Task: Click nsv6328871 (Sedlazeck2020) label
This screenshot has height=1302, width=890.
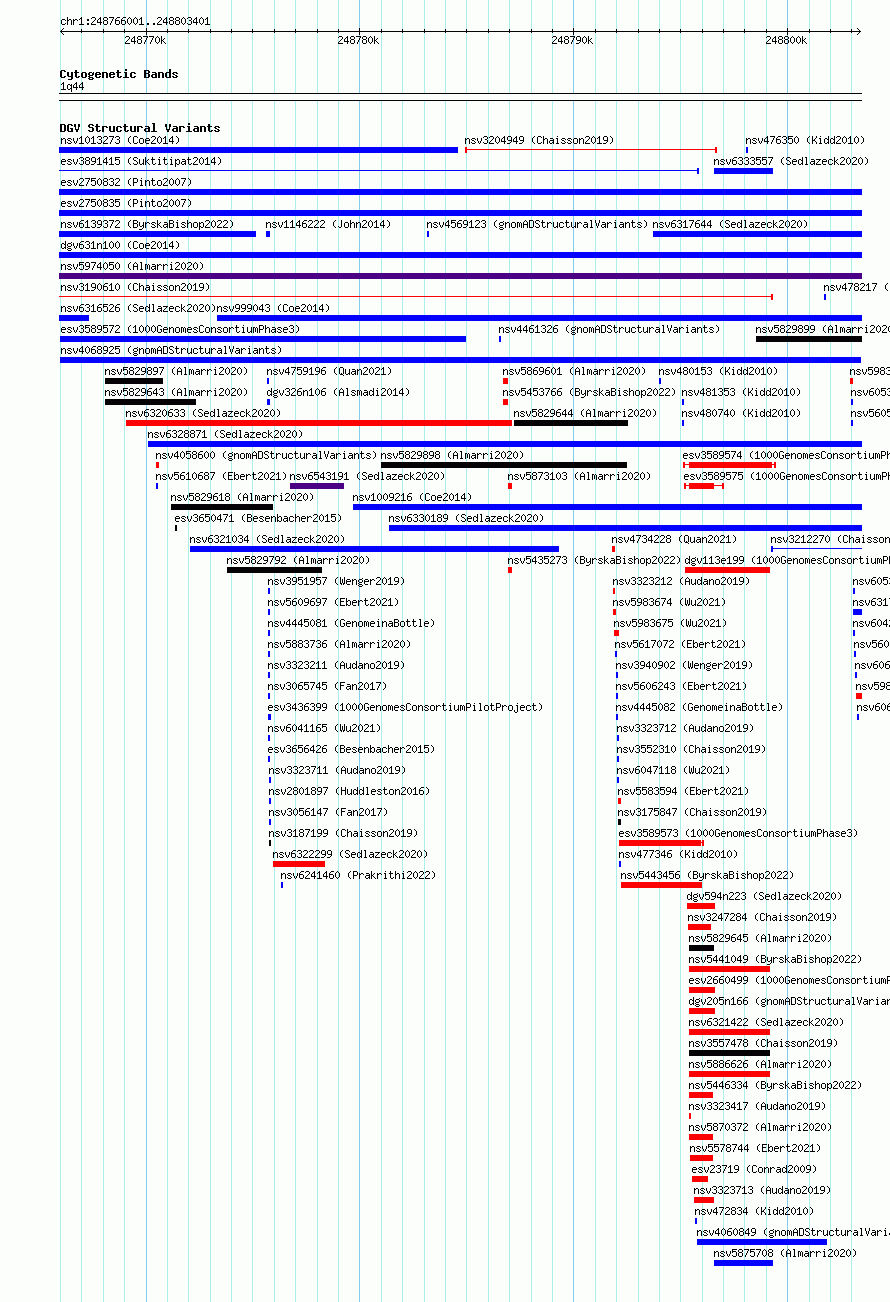Action: 225,434
